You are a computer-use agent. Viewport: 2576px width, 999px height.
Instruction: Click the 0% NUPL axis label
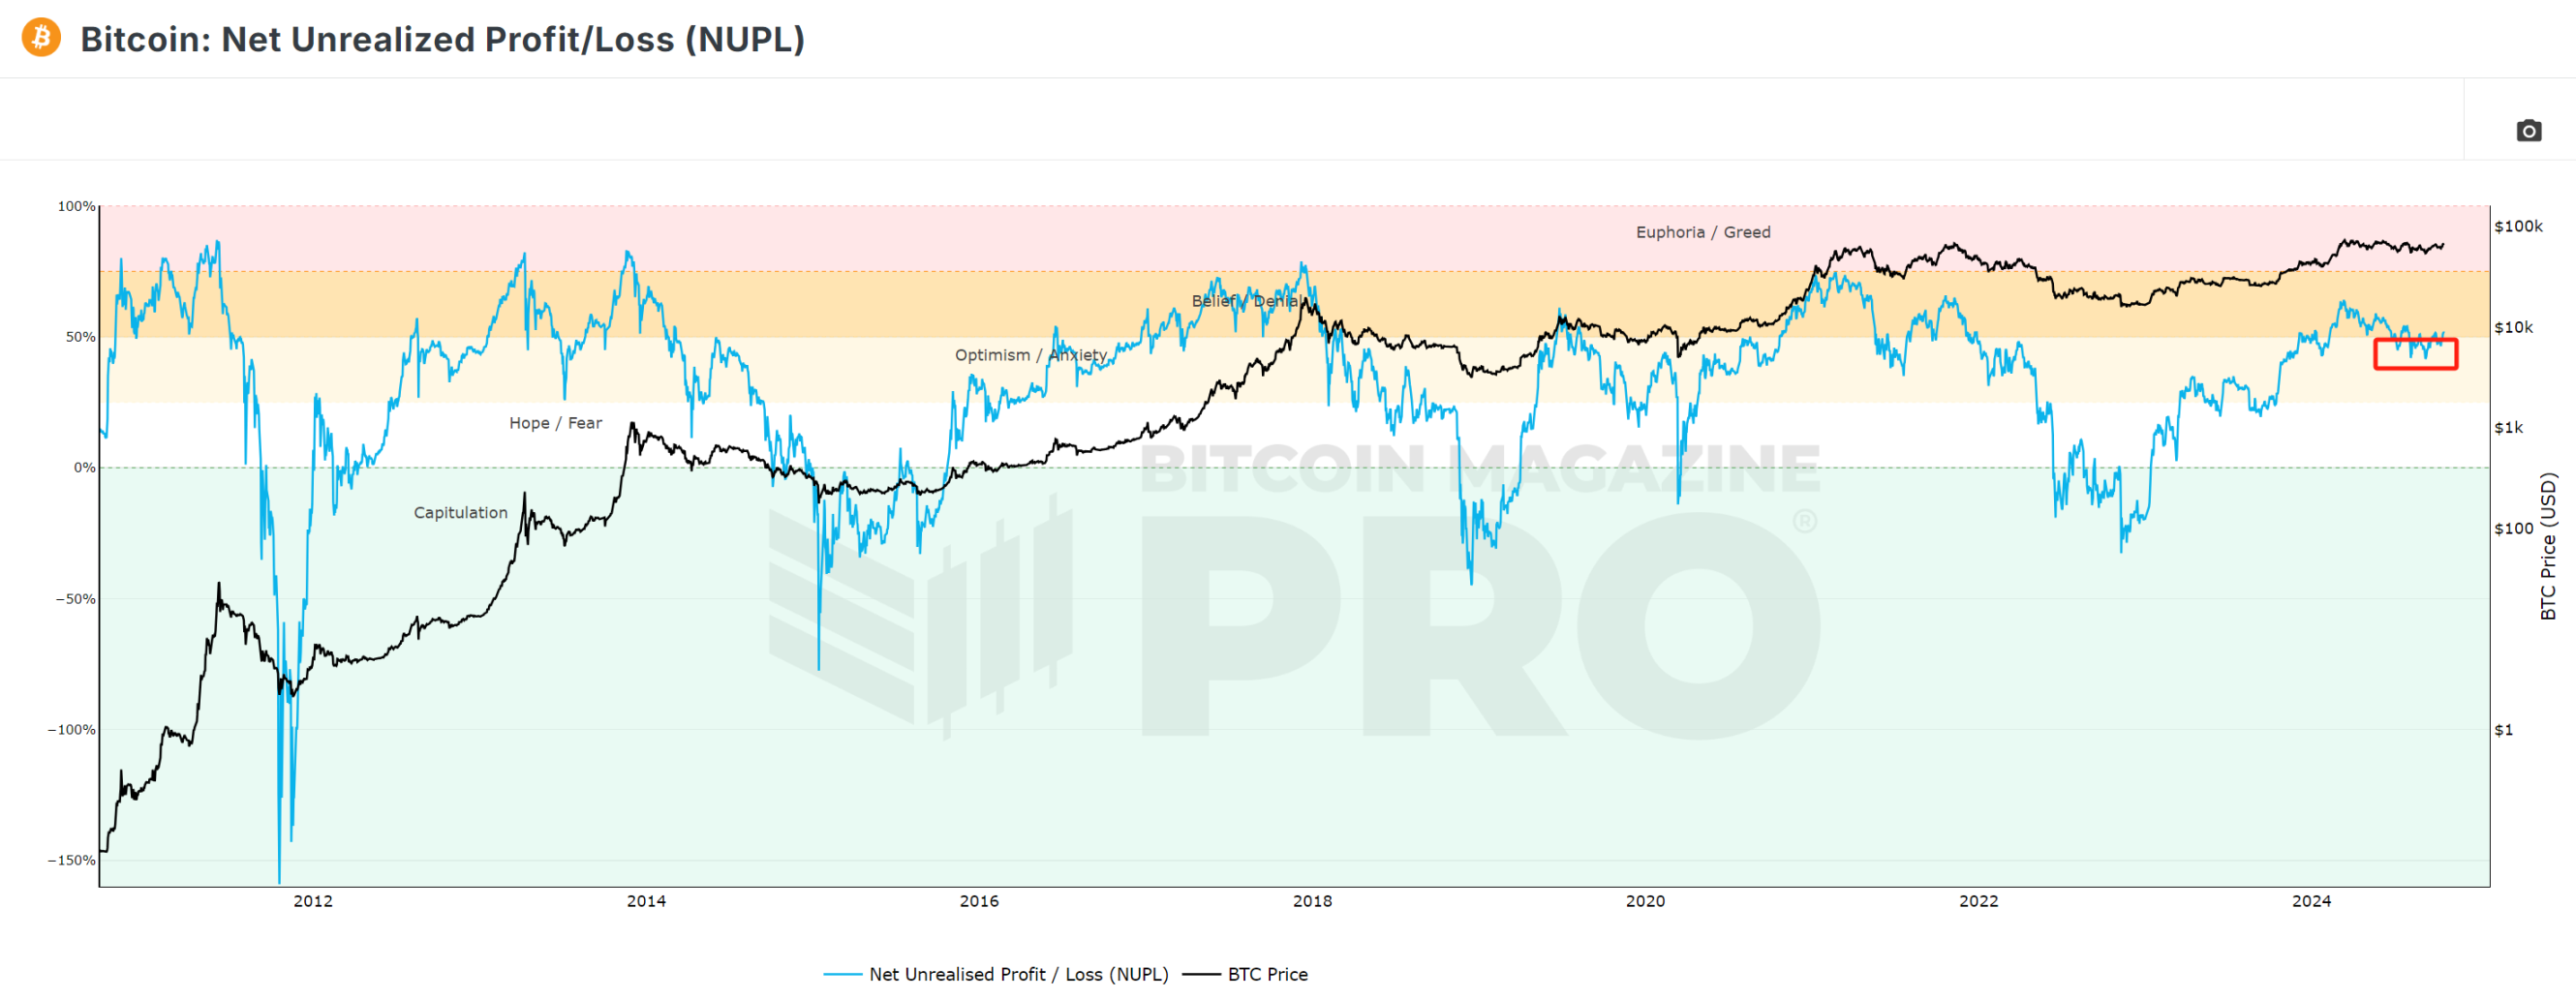[84, 468]
